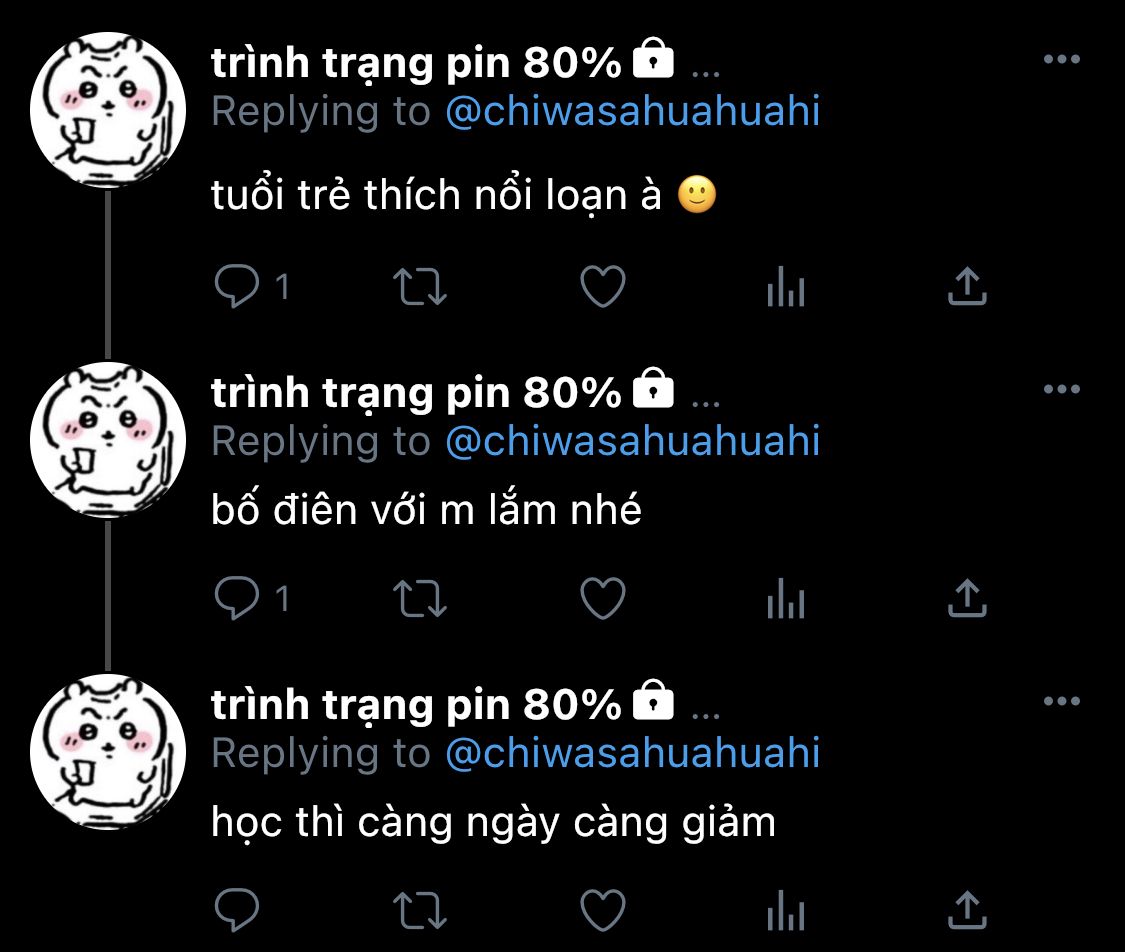Retweet the 'bố điên với m lắm nhé' tweet

[420, 598]
